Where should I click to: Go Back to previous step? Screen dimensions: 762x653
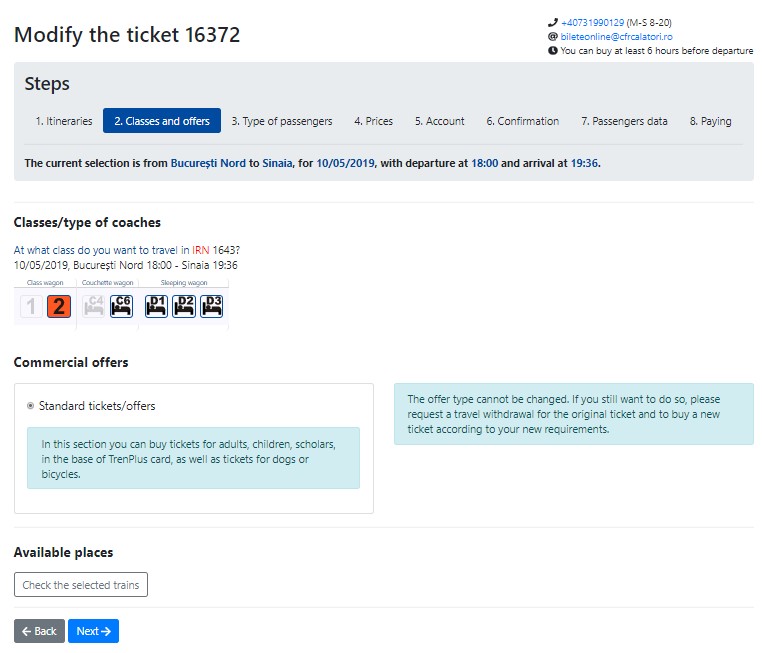39,631
